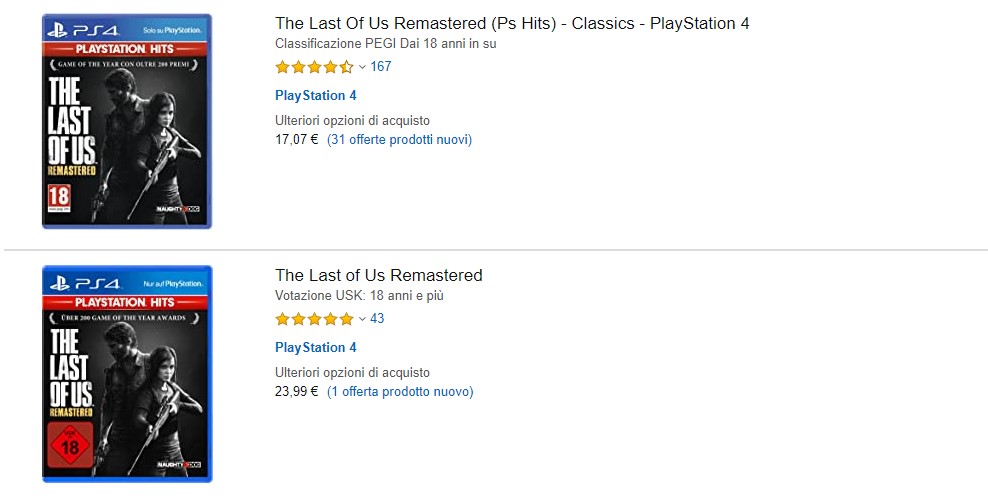Open the second "The Last of Us Remastered" title
988x501 pixels.
378,275
